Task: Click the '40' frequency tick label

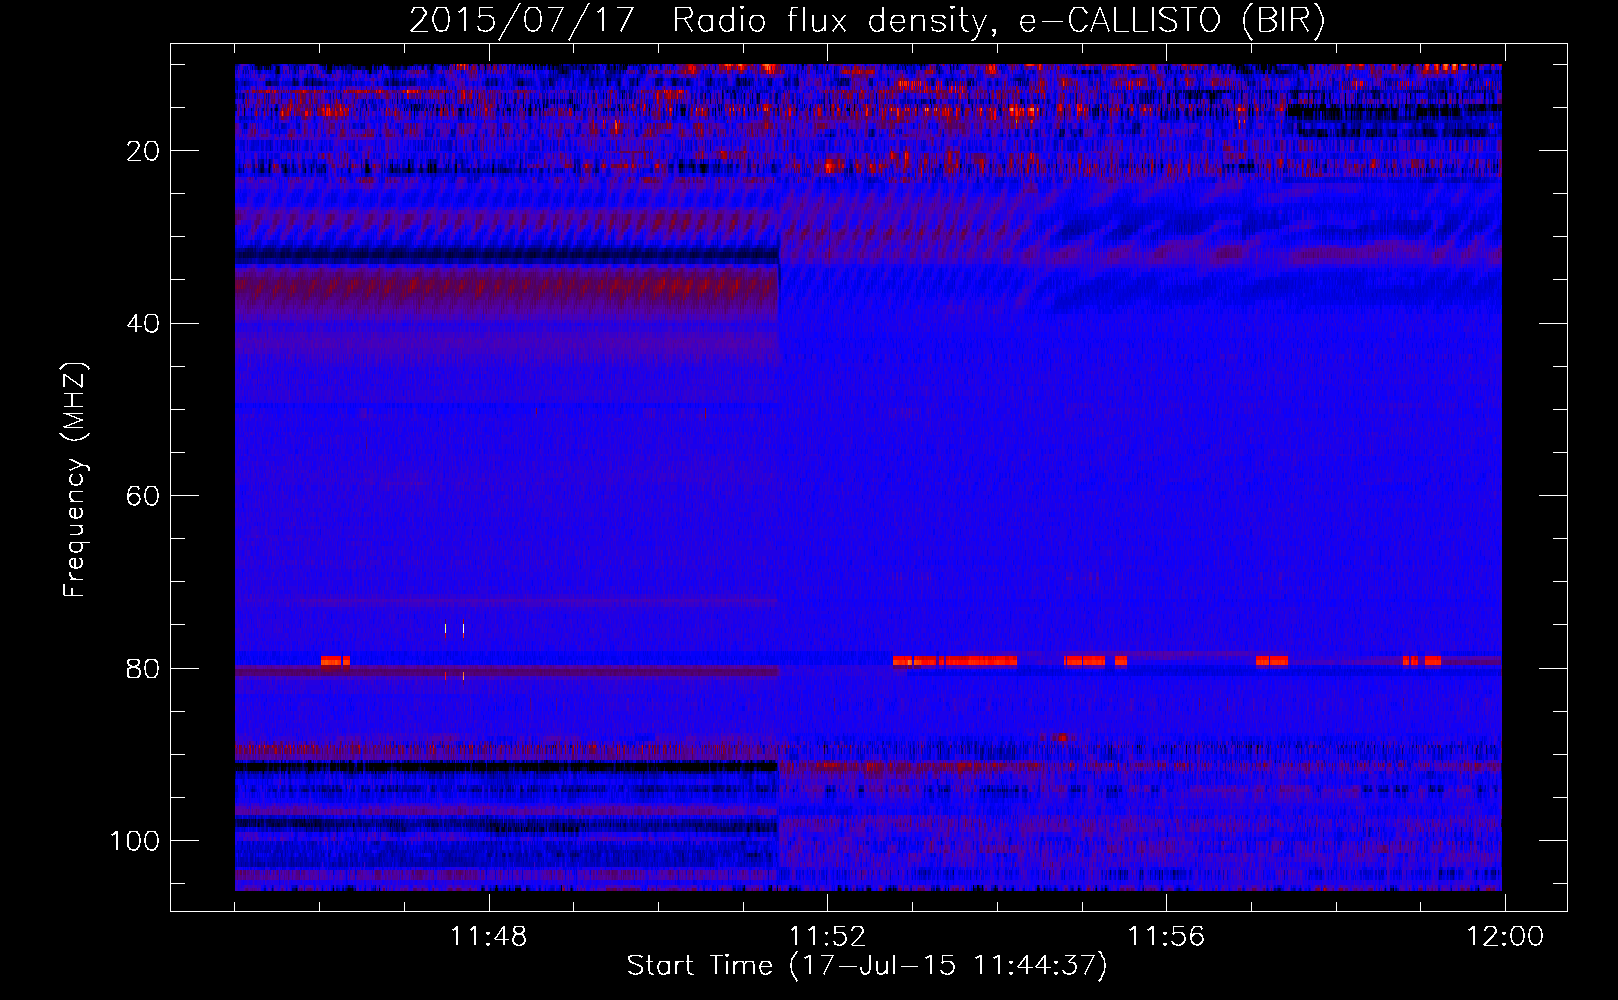Action: (x=144, y=323)
